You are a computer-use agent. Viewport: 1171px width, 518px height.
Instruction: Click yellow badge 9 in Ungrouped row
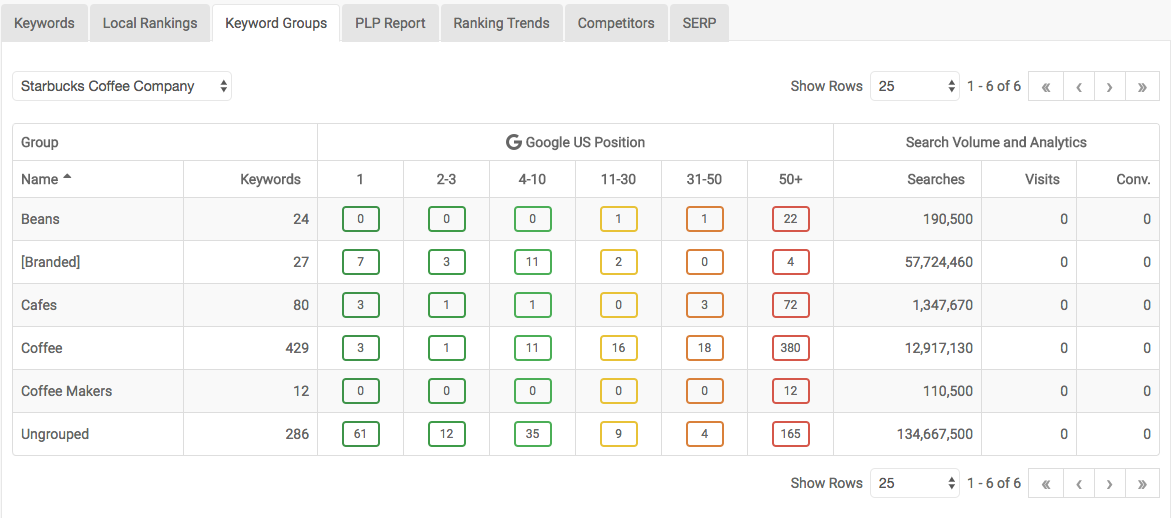pos(619,434)
